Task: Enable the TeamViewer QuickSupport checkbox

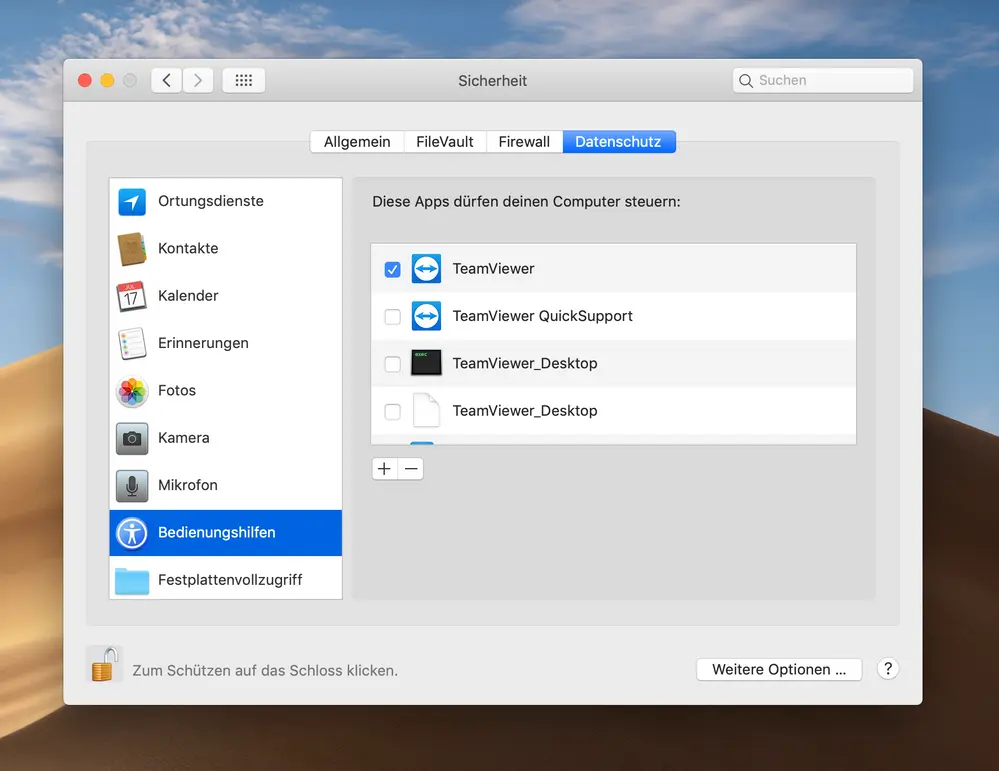Action: coord(392,317)
